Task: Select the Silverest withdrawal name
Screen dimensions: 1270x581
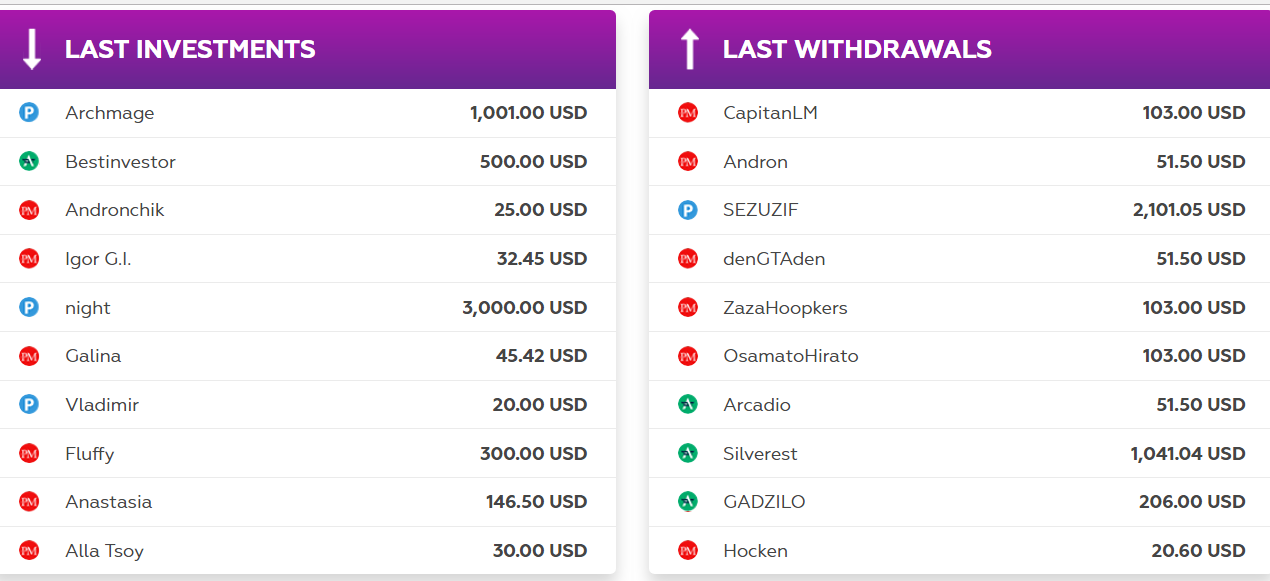Action: 760,454
